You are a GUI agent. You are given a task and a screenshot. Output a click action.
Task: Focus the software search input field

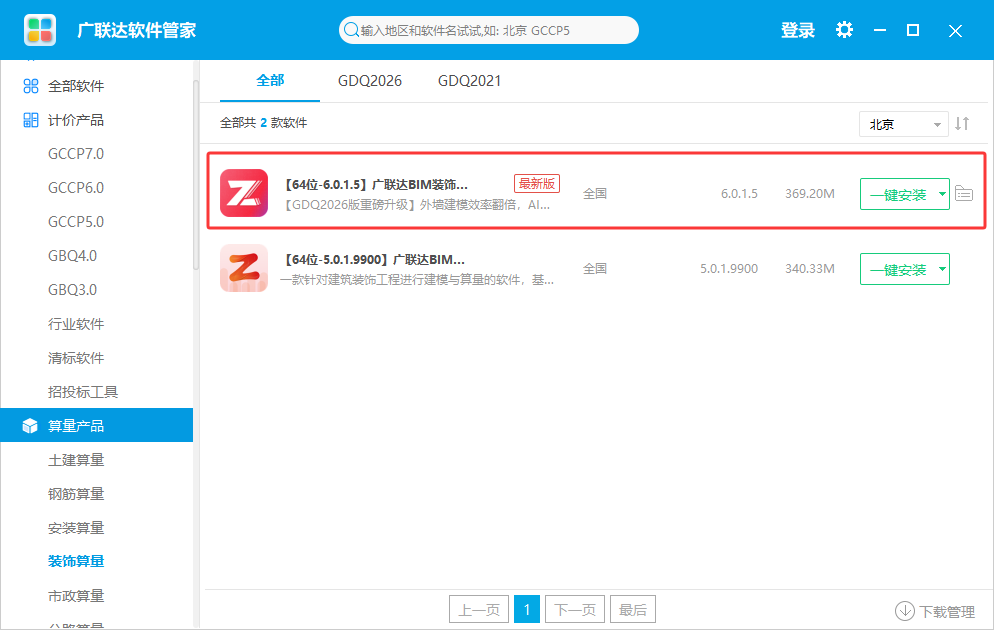(x=489, y=30)
